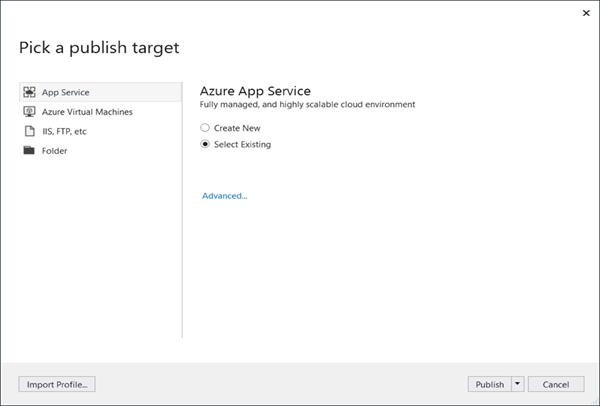The image size is (600, 406).
Task: Click the IIS, FTP document icon
Action: (29, 131)
